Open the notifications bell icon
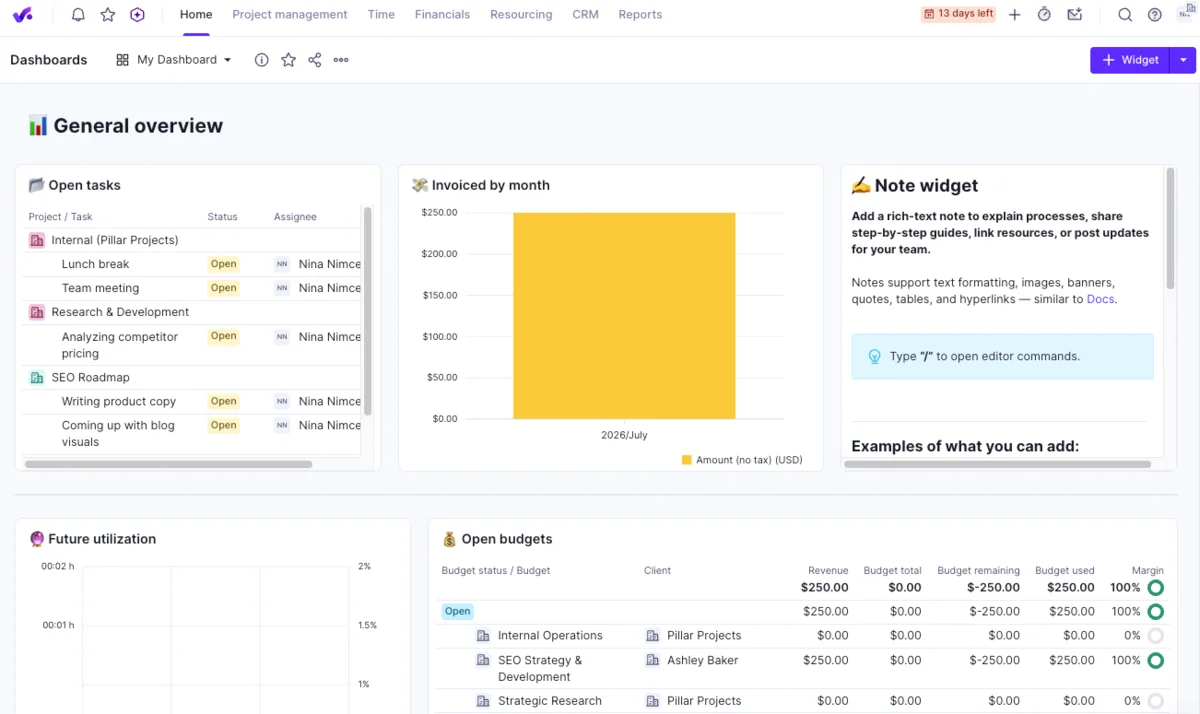Screen dimensions: 1200x714 pos(78,15)
